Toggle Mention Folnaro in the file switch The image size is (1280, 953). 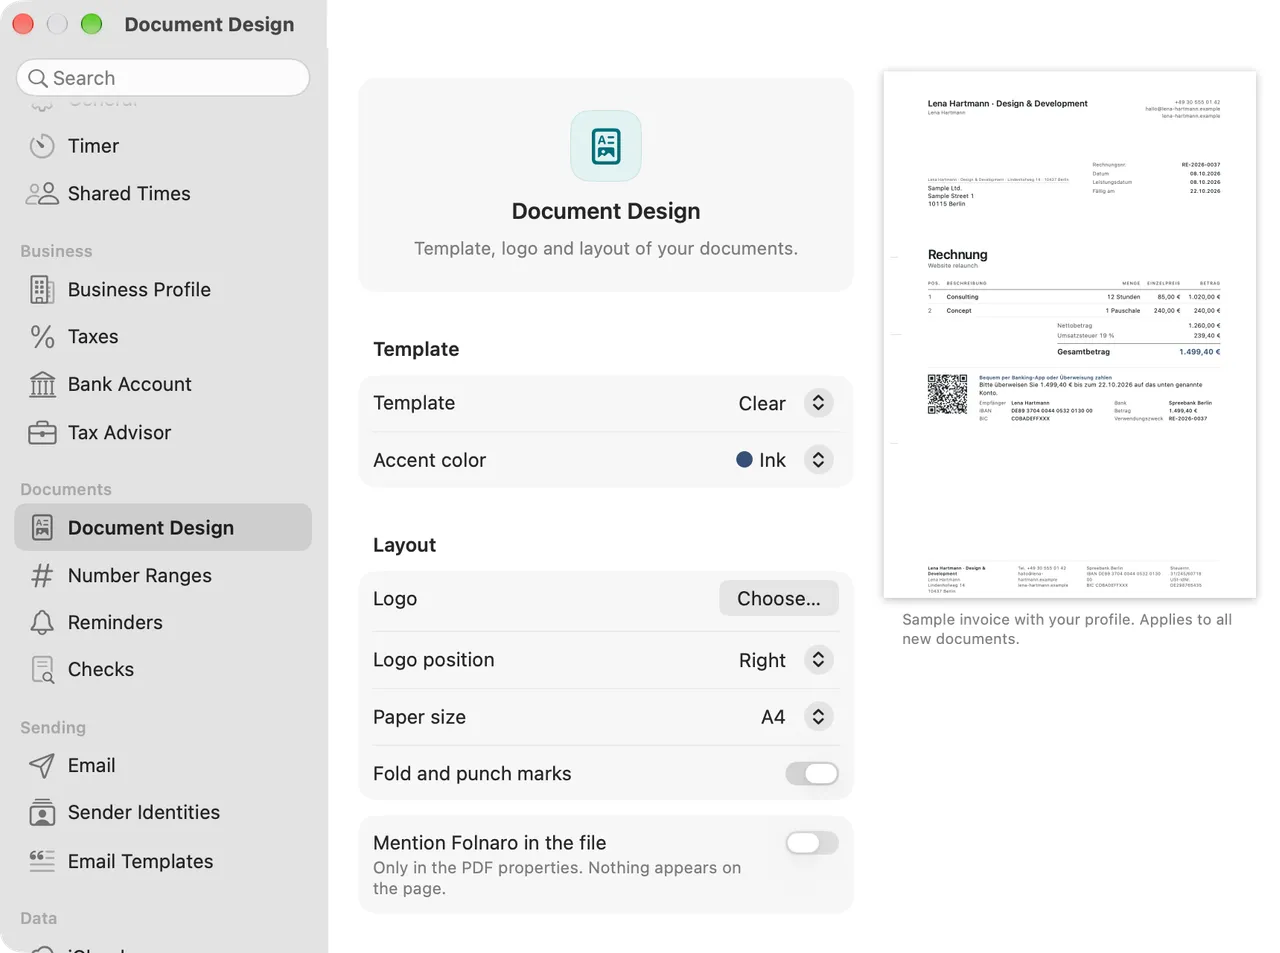tap(812, 843)
